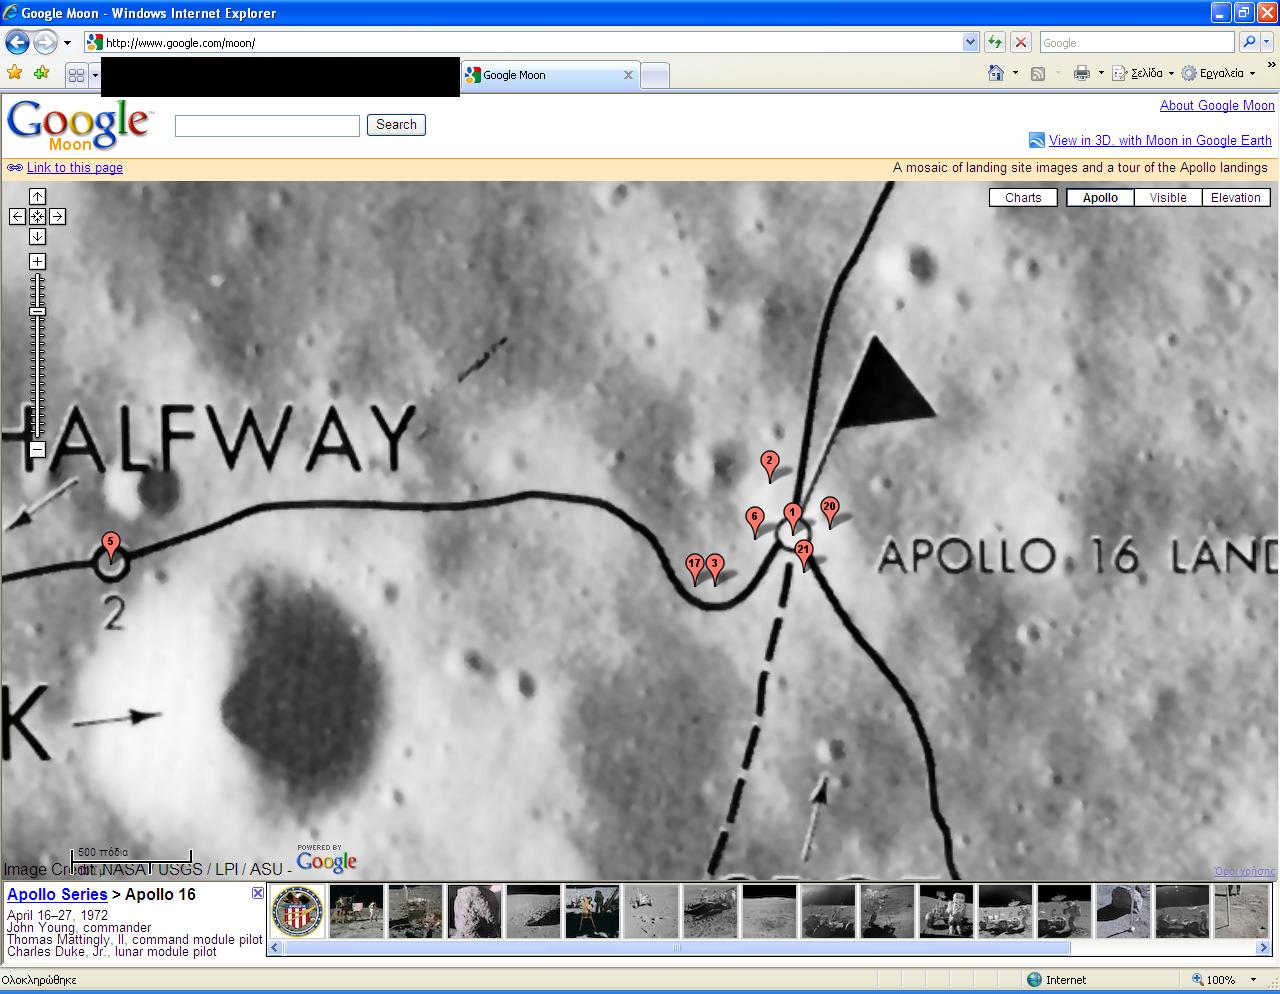Stop loading with the red X icon
This screenshot has width=1280, height=994.
coord(1020,42)
